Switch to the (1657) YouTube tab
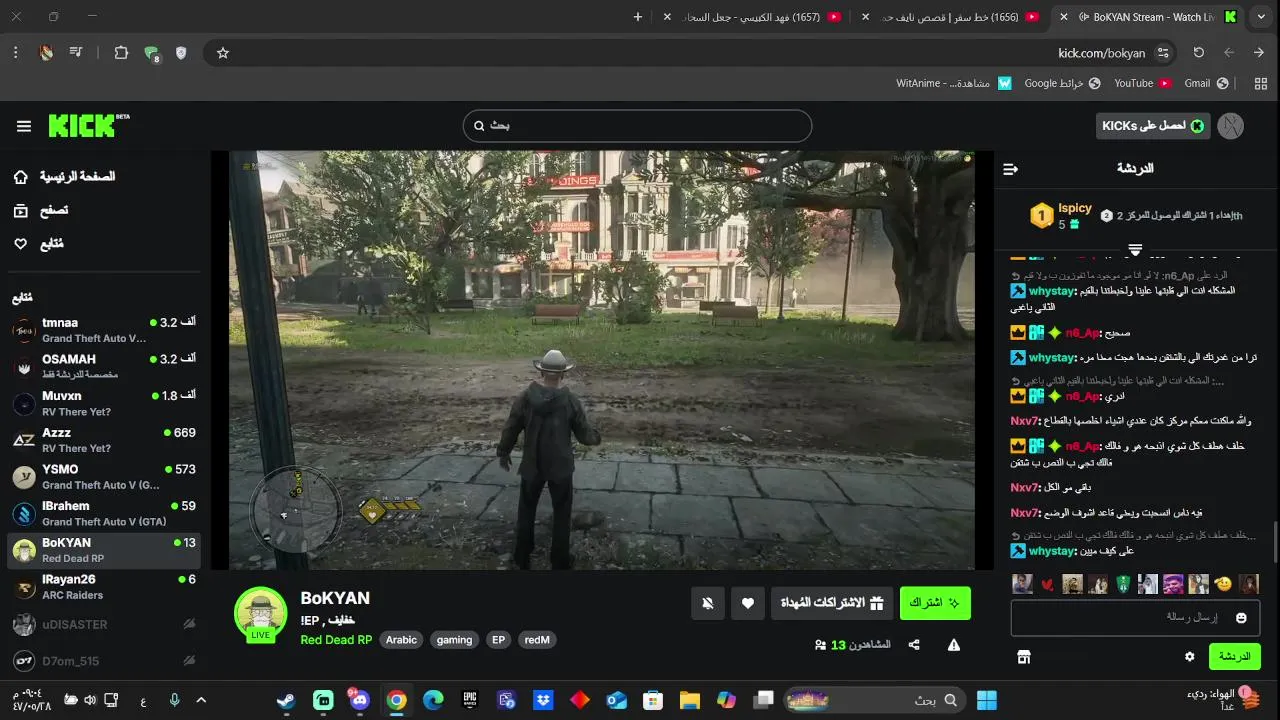Viewport: 1280px width, 720px height. click(752, 17)
